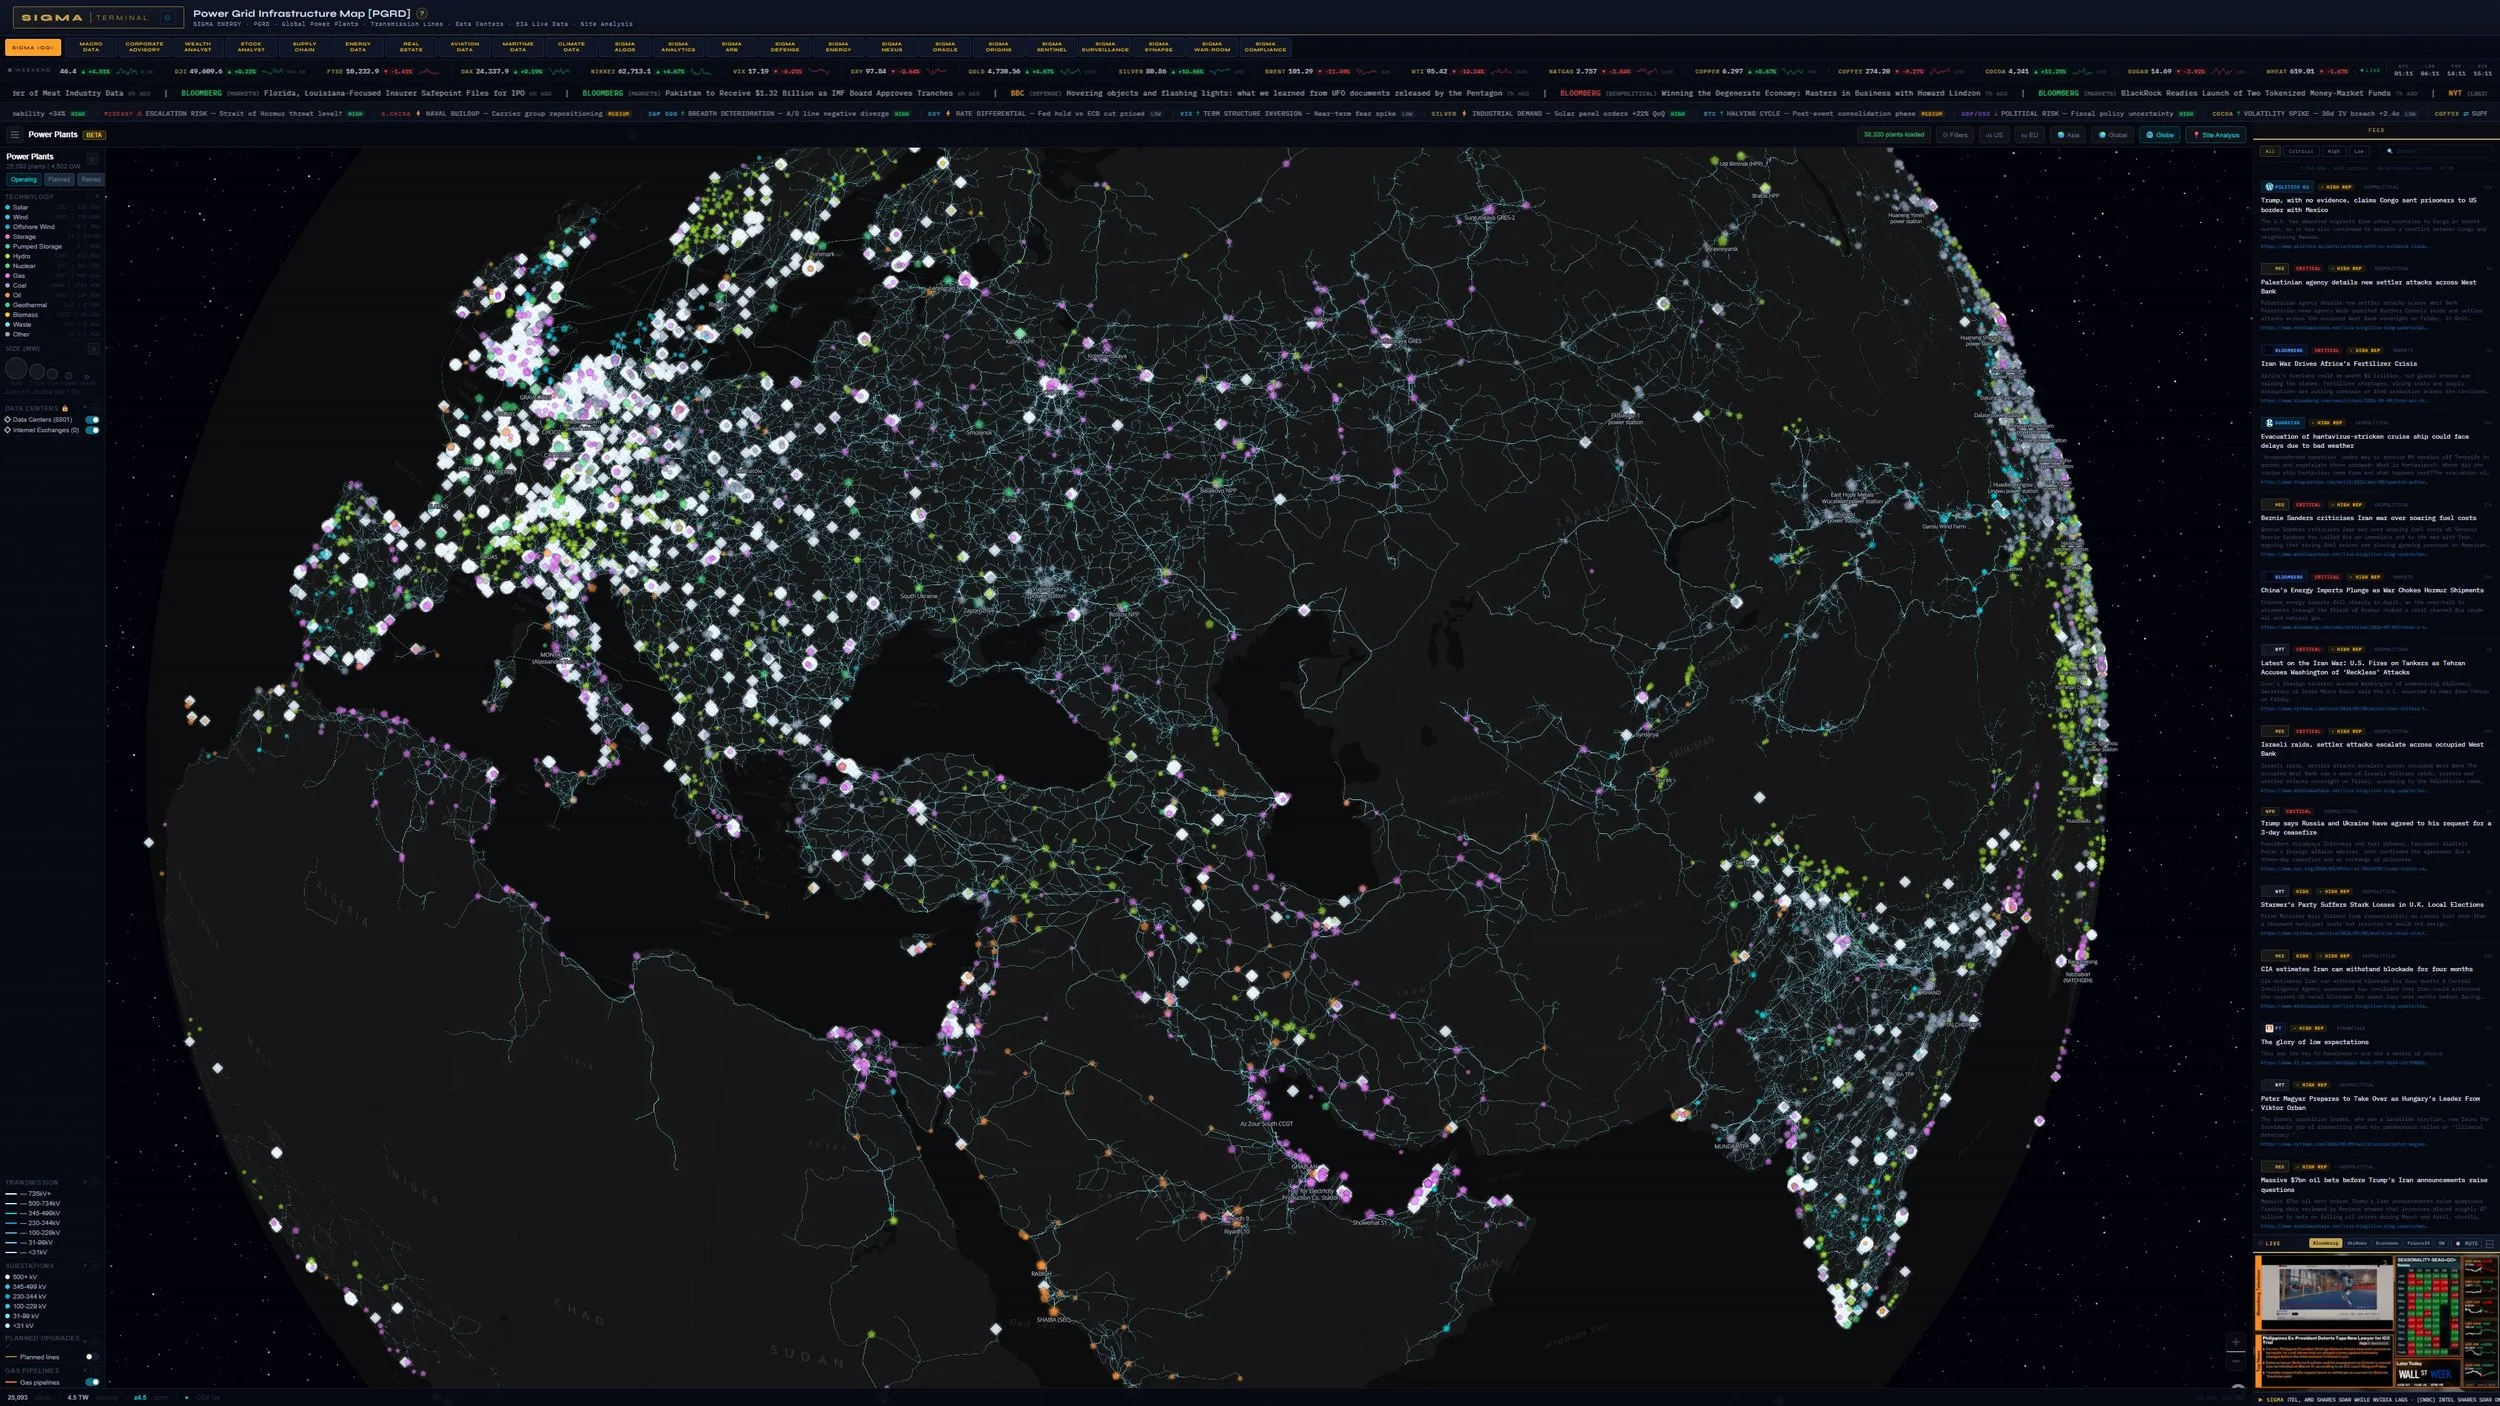Click the Filters gear icon button

point(1955,135)
